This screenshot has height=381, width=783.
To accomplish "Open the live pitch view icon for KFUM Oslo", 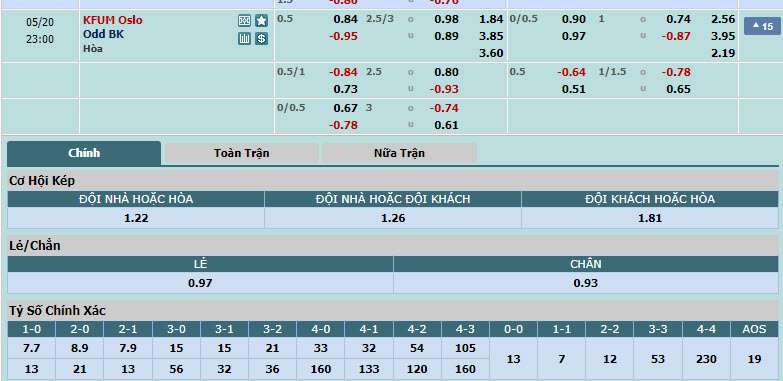I will click(244, 20).
